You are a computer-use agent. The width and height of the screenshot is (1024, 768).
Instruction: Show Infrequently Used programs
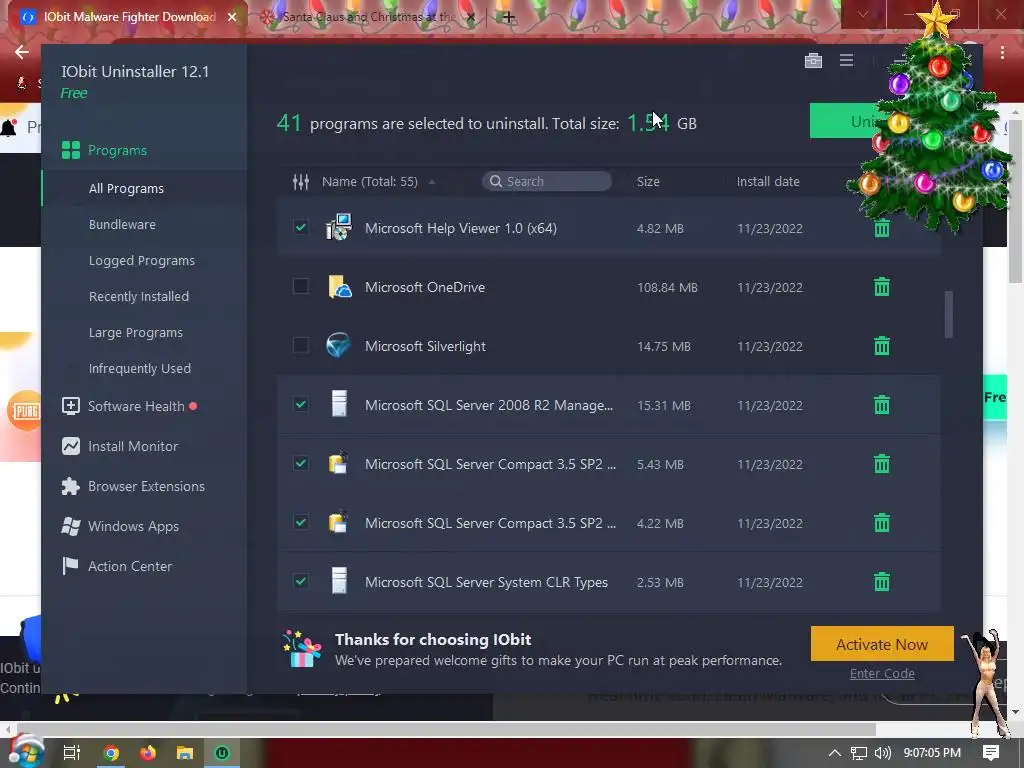pyautogui.click(x=140, y=368)
